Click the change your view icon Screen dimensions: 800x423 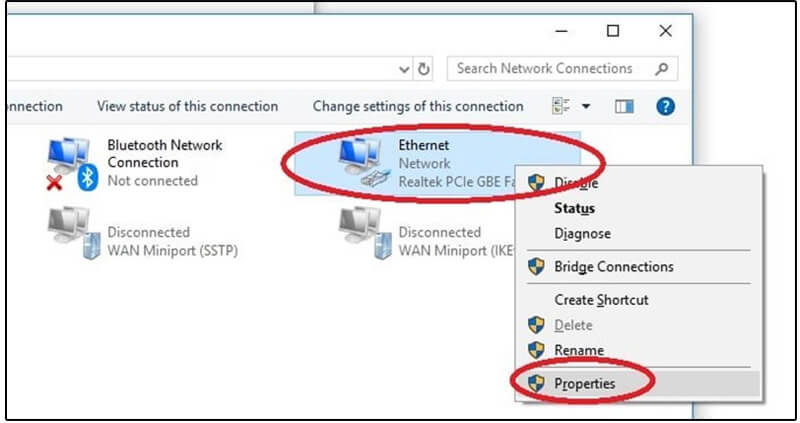coord(561,107)
